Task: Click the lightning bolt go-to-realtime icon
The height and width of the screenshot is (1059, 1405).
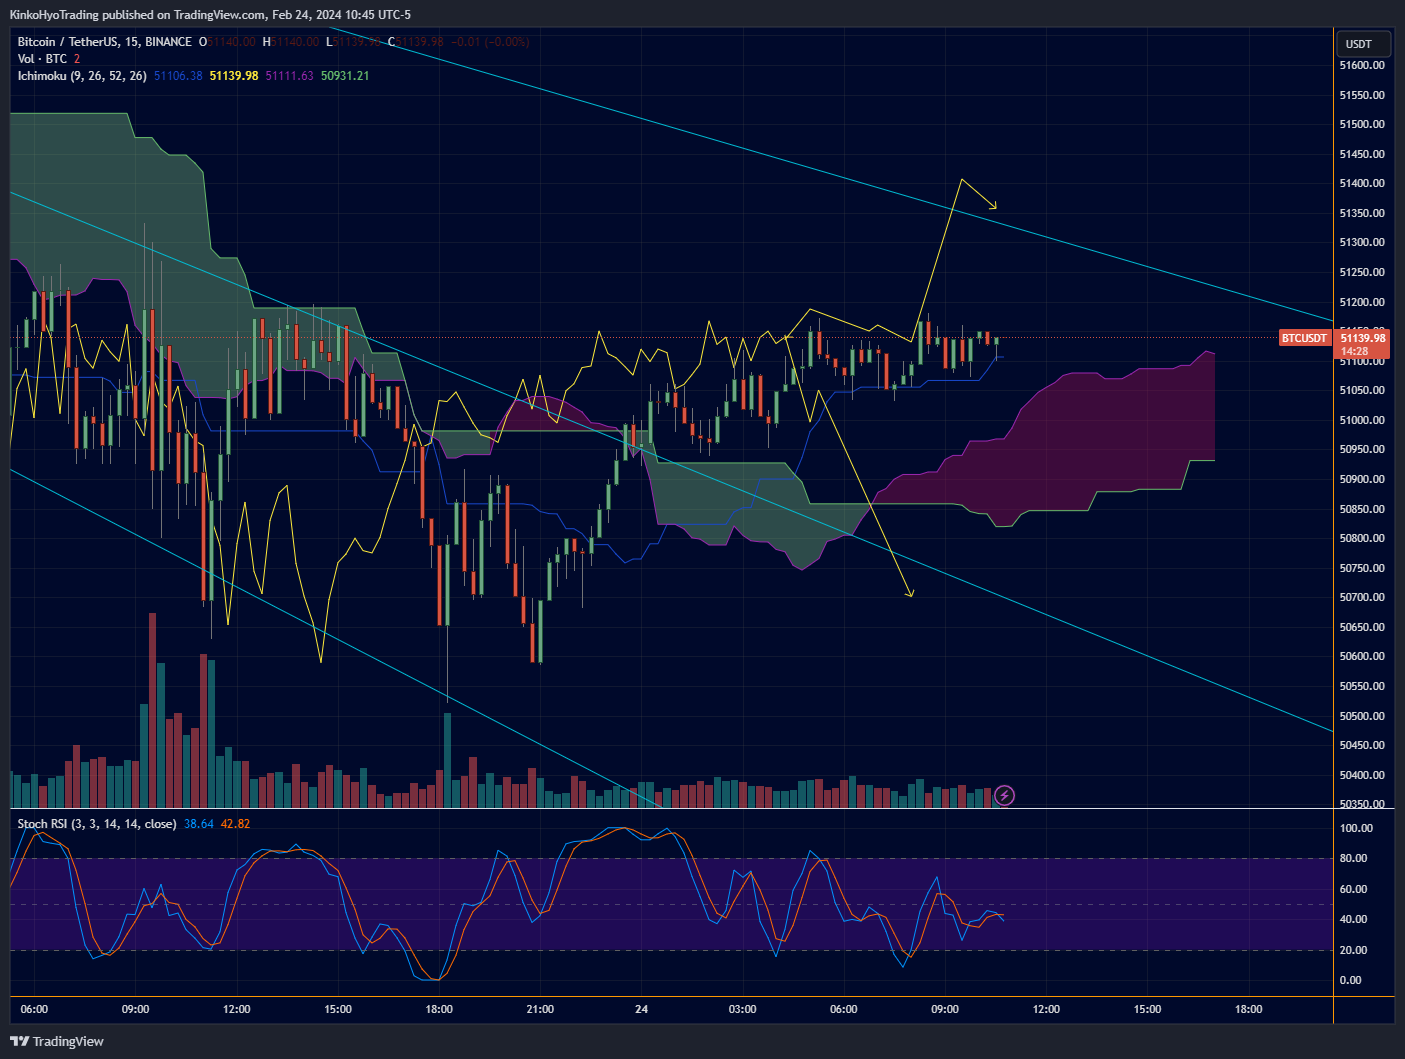Action: (1005, 796)
